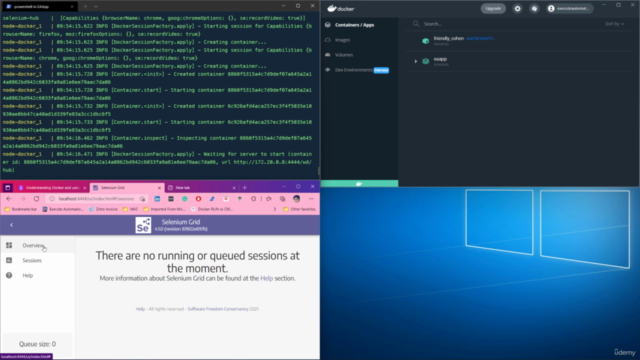640x360 pixels.
Task: Expand the eaapp compose app
Action: 416,61
